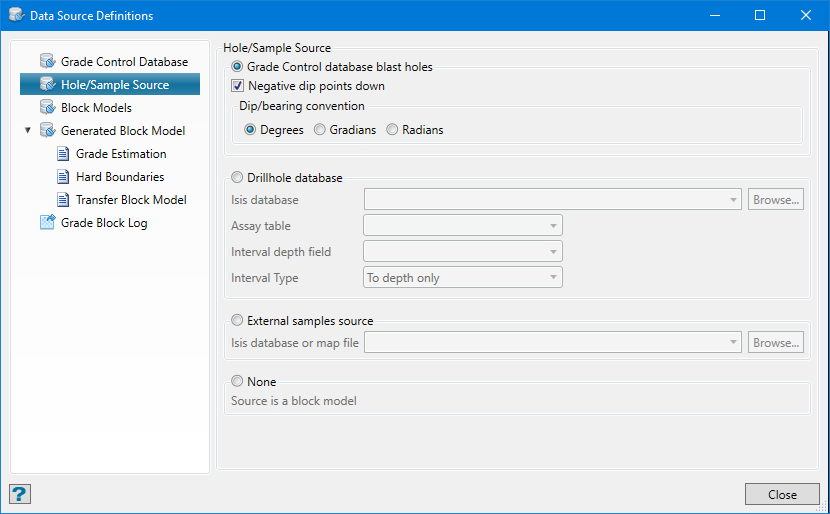Select the Gradians radio button

tap(320, 130)
